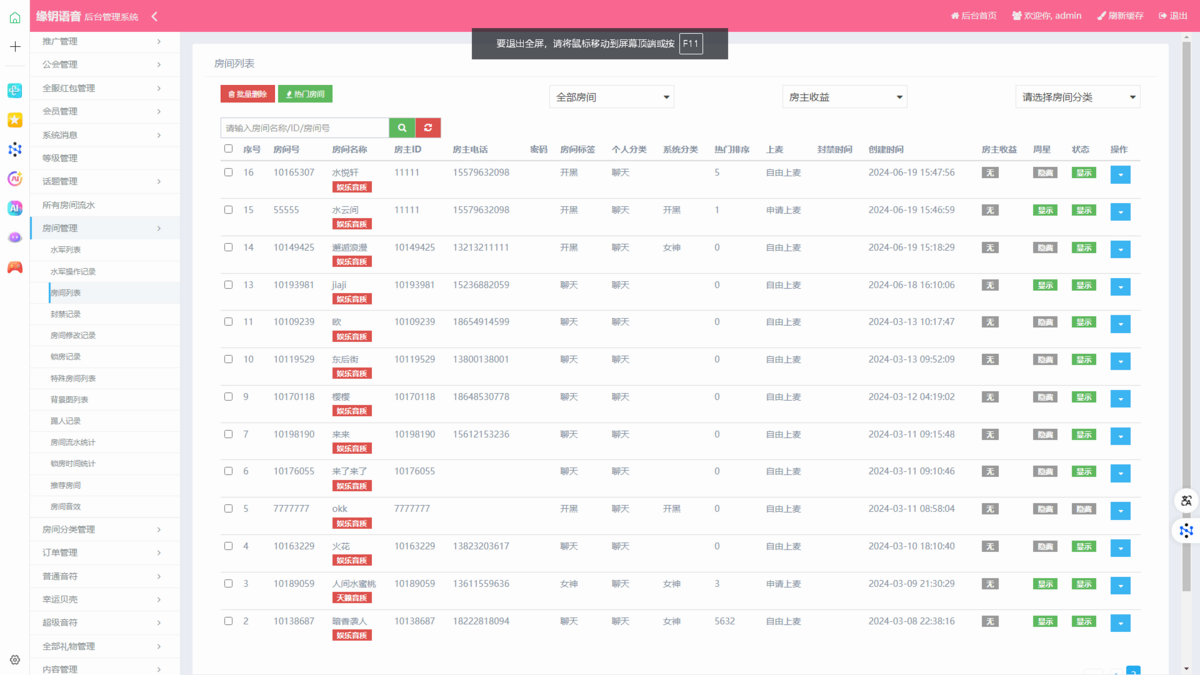This screenshot has width=1200, height=675.
Task: Click 退出 to log out
Action: pos(1173,16)
